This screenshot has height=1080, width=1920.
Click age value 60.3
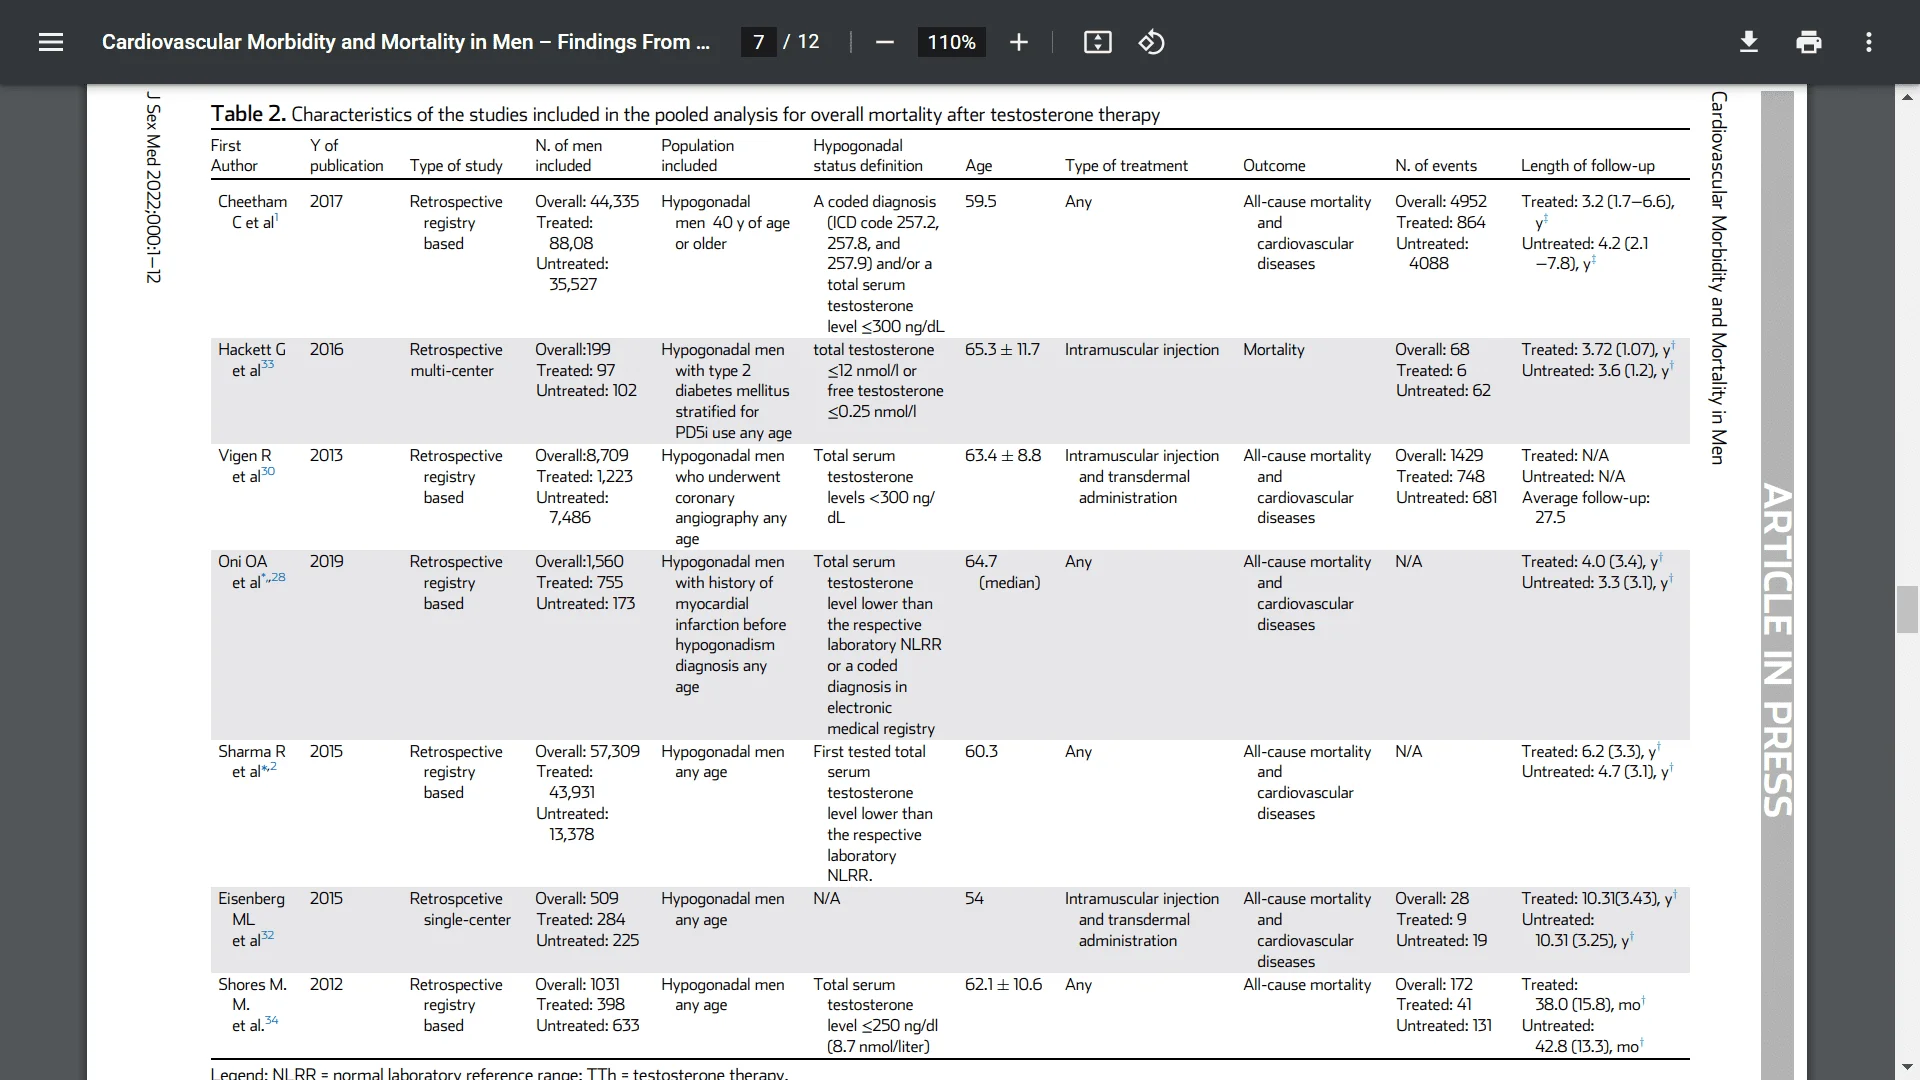tap(981, 751)
